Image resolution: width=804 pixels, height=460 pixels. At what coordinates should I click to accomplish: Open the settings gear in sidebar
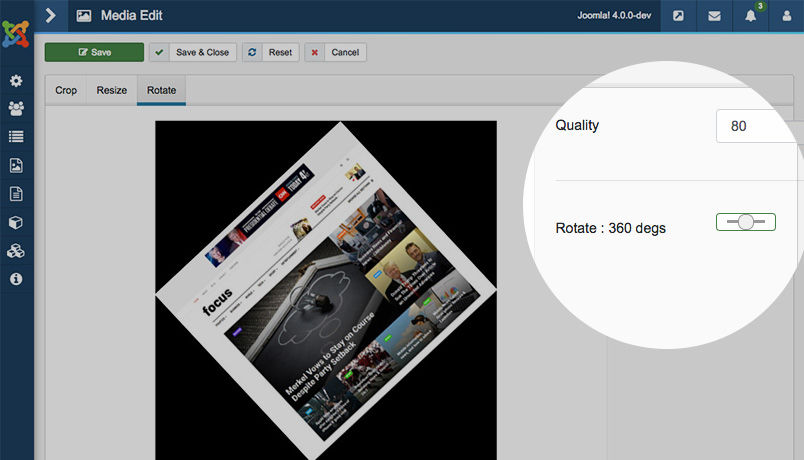16,81
